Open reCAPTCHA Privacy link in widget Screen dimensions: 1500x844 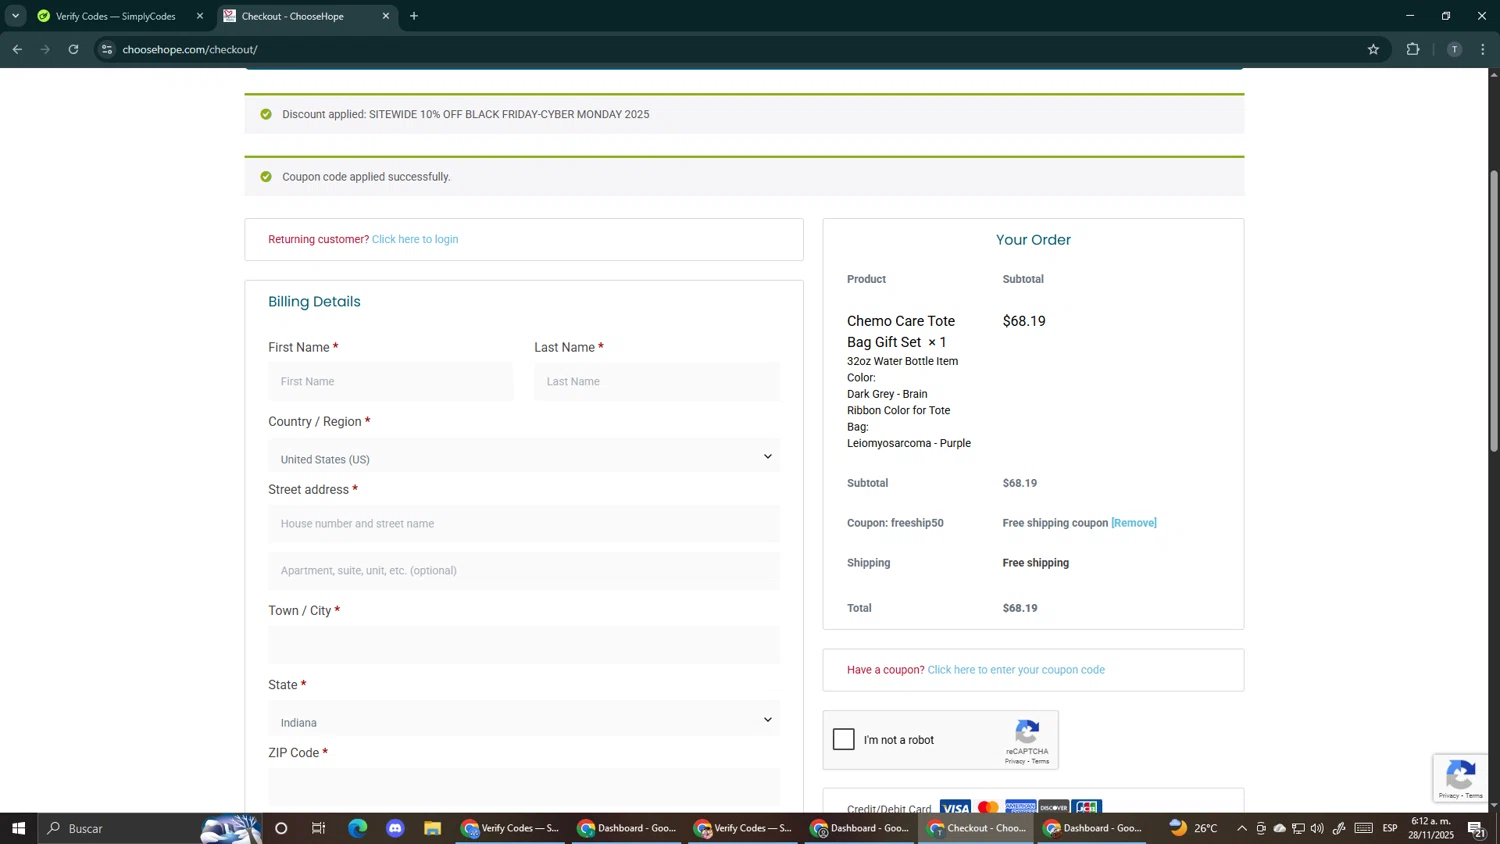pos(1015,762)
